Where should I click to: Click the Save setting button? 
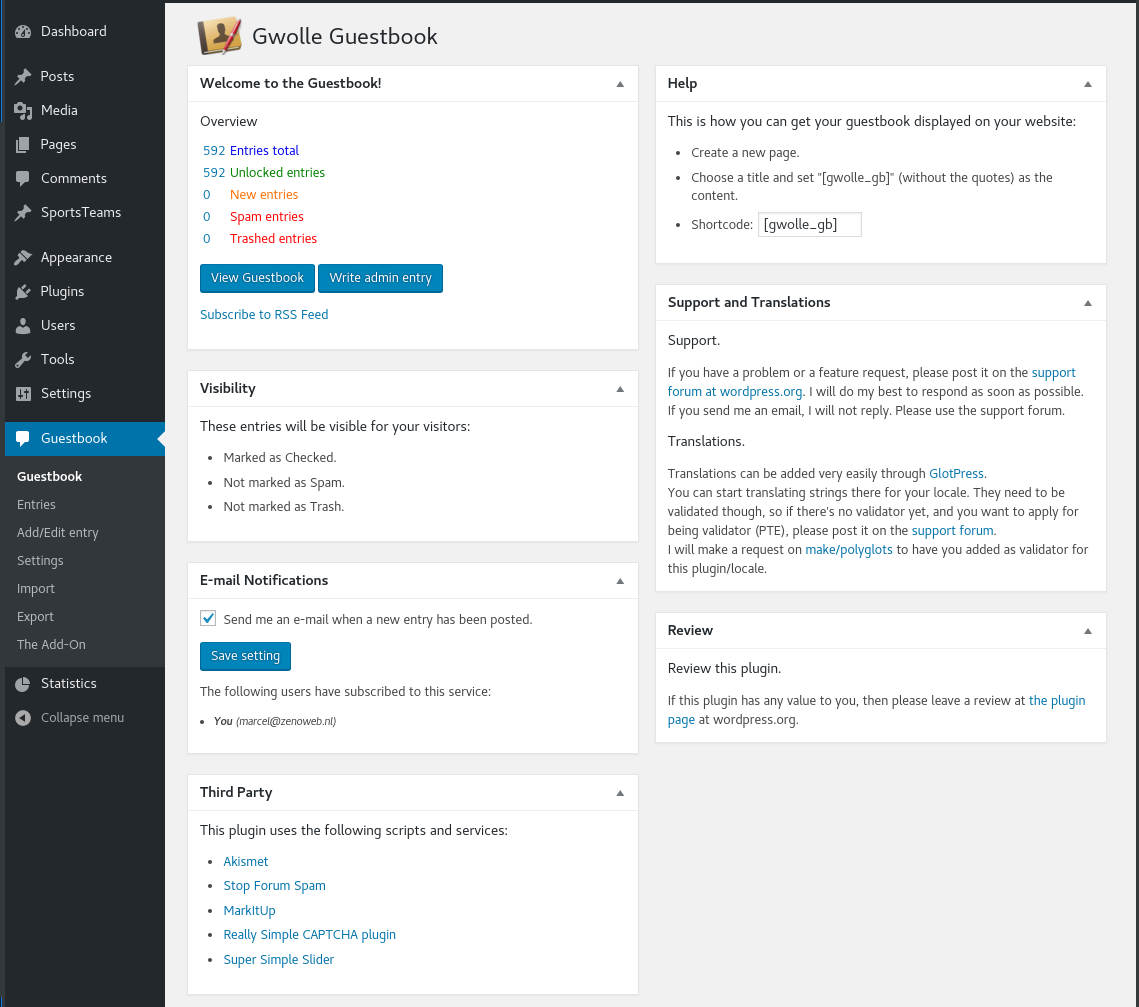coord(245,656)
